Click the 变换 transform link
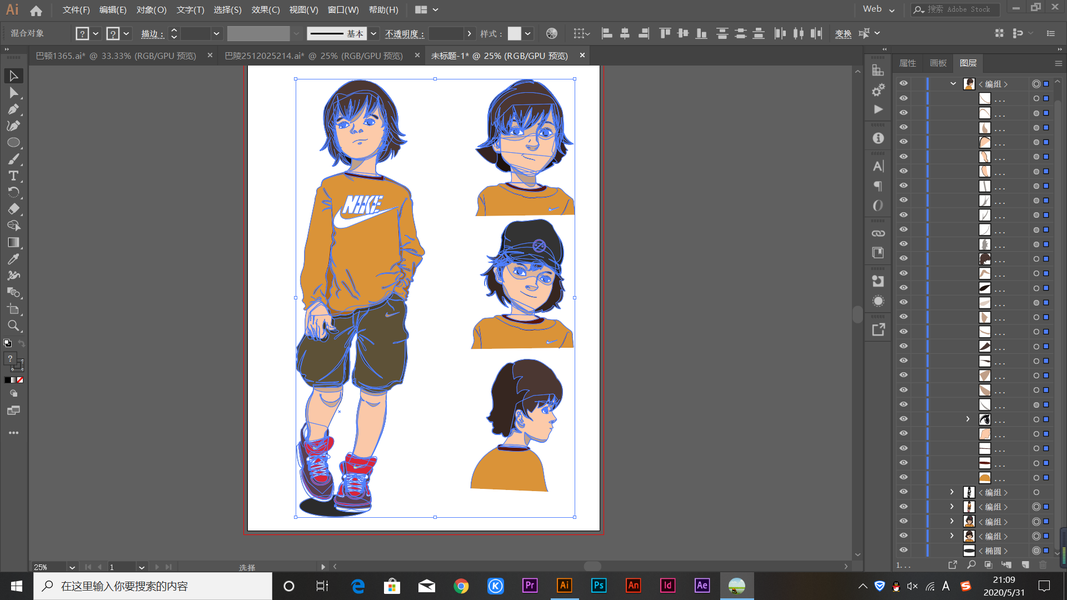1067x600 pixels. coord(843,33)
